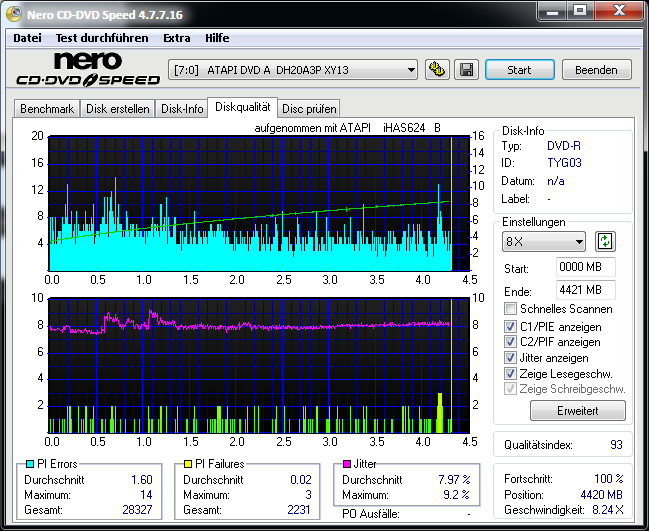Viewport: 649px width, 531px height.
Task: Click the Jitter Durchschnitt value 7.97 %
Action: (x=454, y=480)
